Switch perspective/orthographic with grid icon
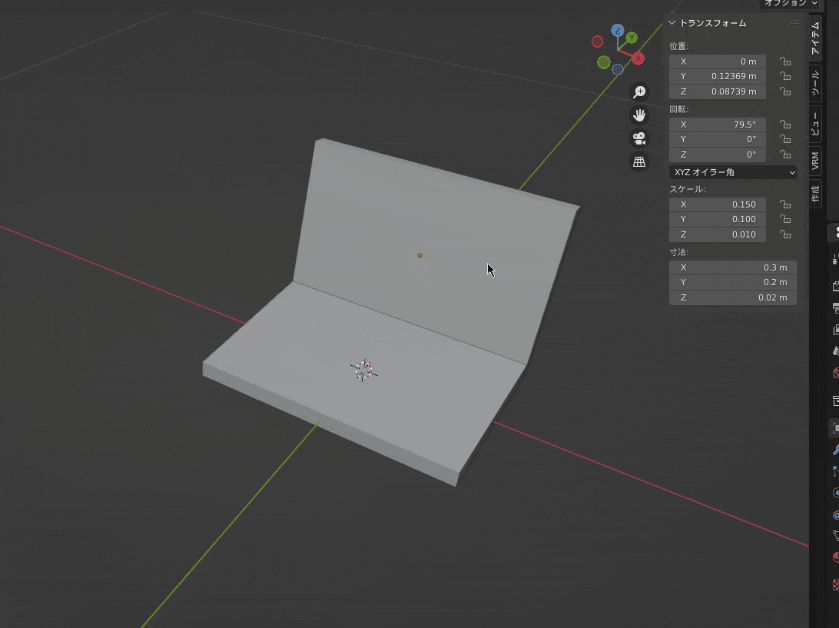Viewport: 839px width, 628px height. 639,161
